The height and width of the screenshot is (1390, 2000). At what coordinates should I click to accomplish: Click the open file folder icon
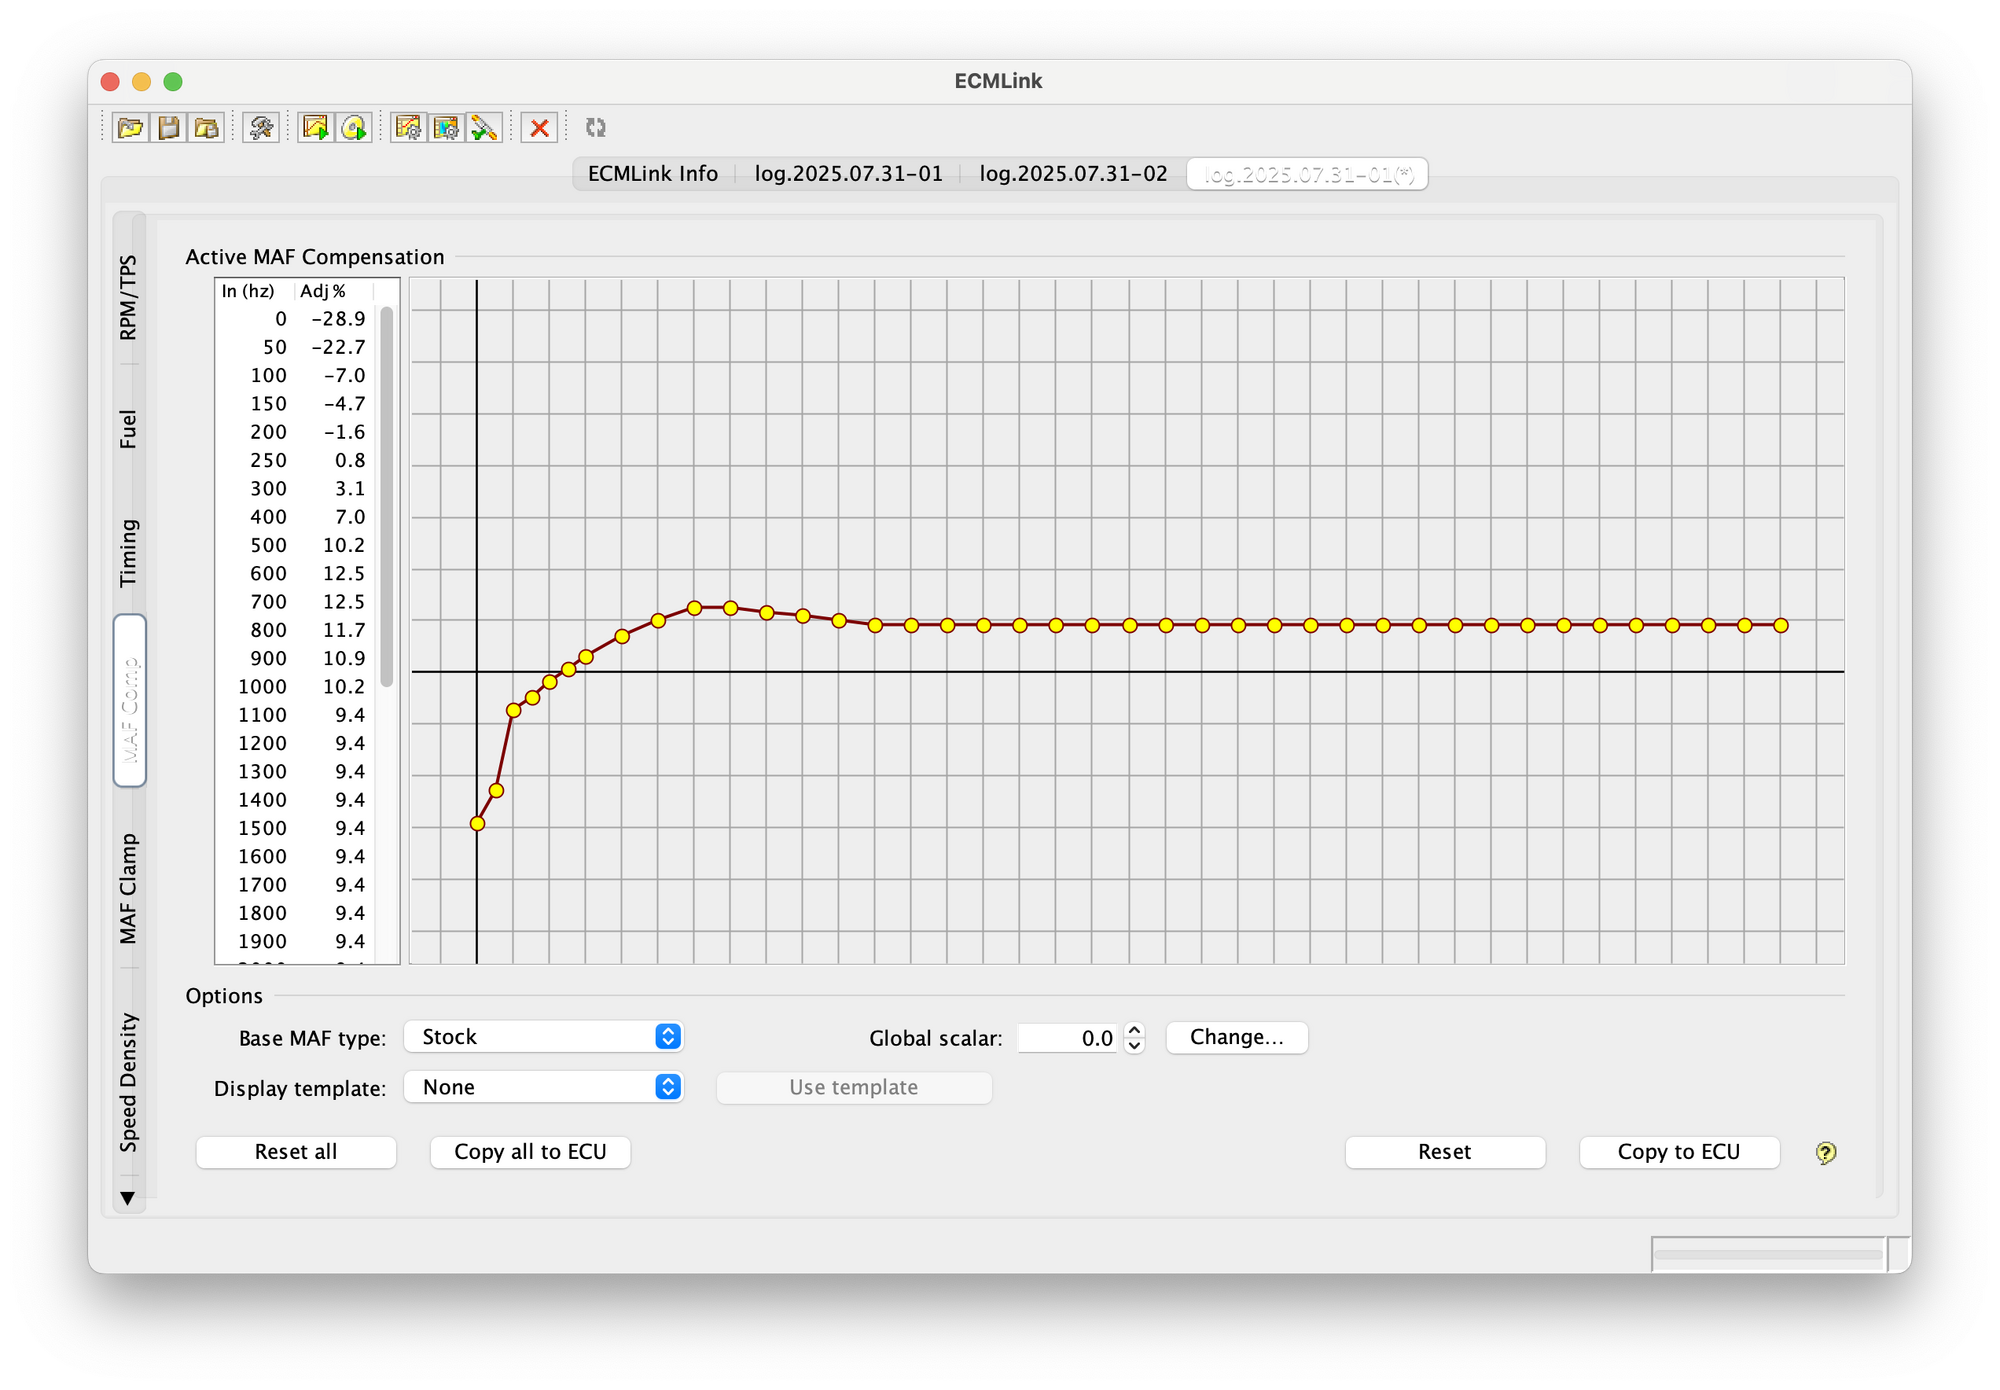pyautogui.click(x=131, y=128)
